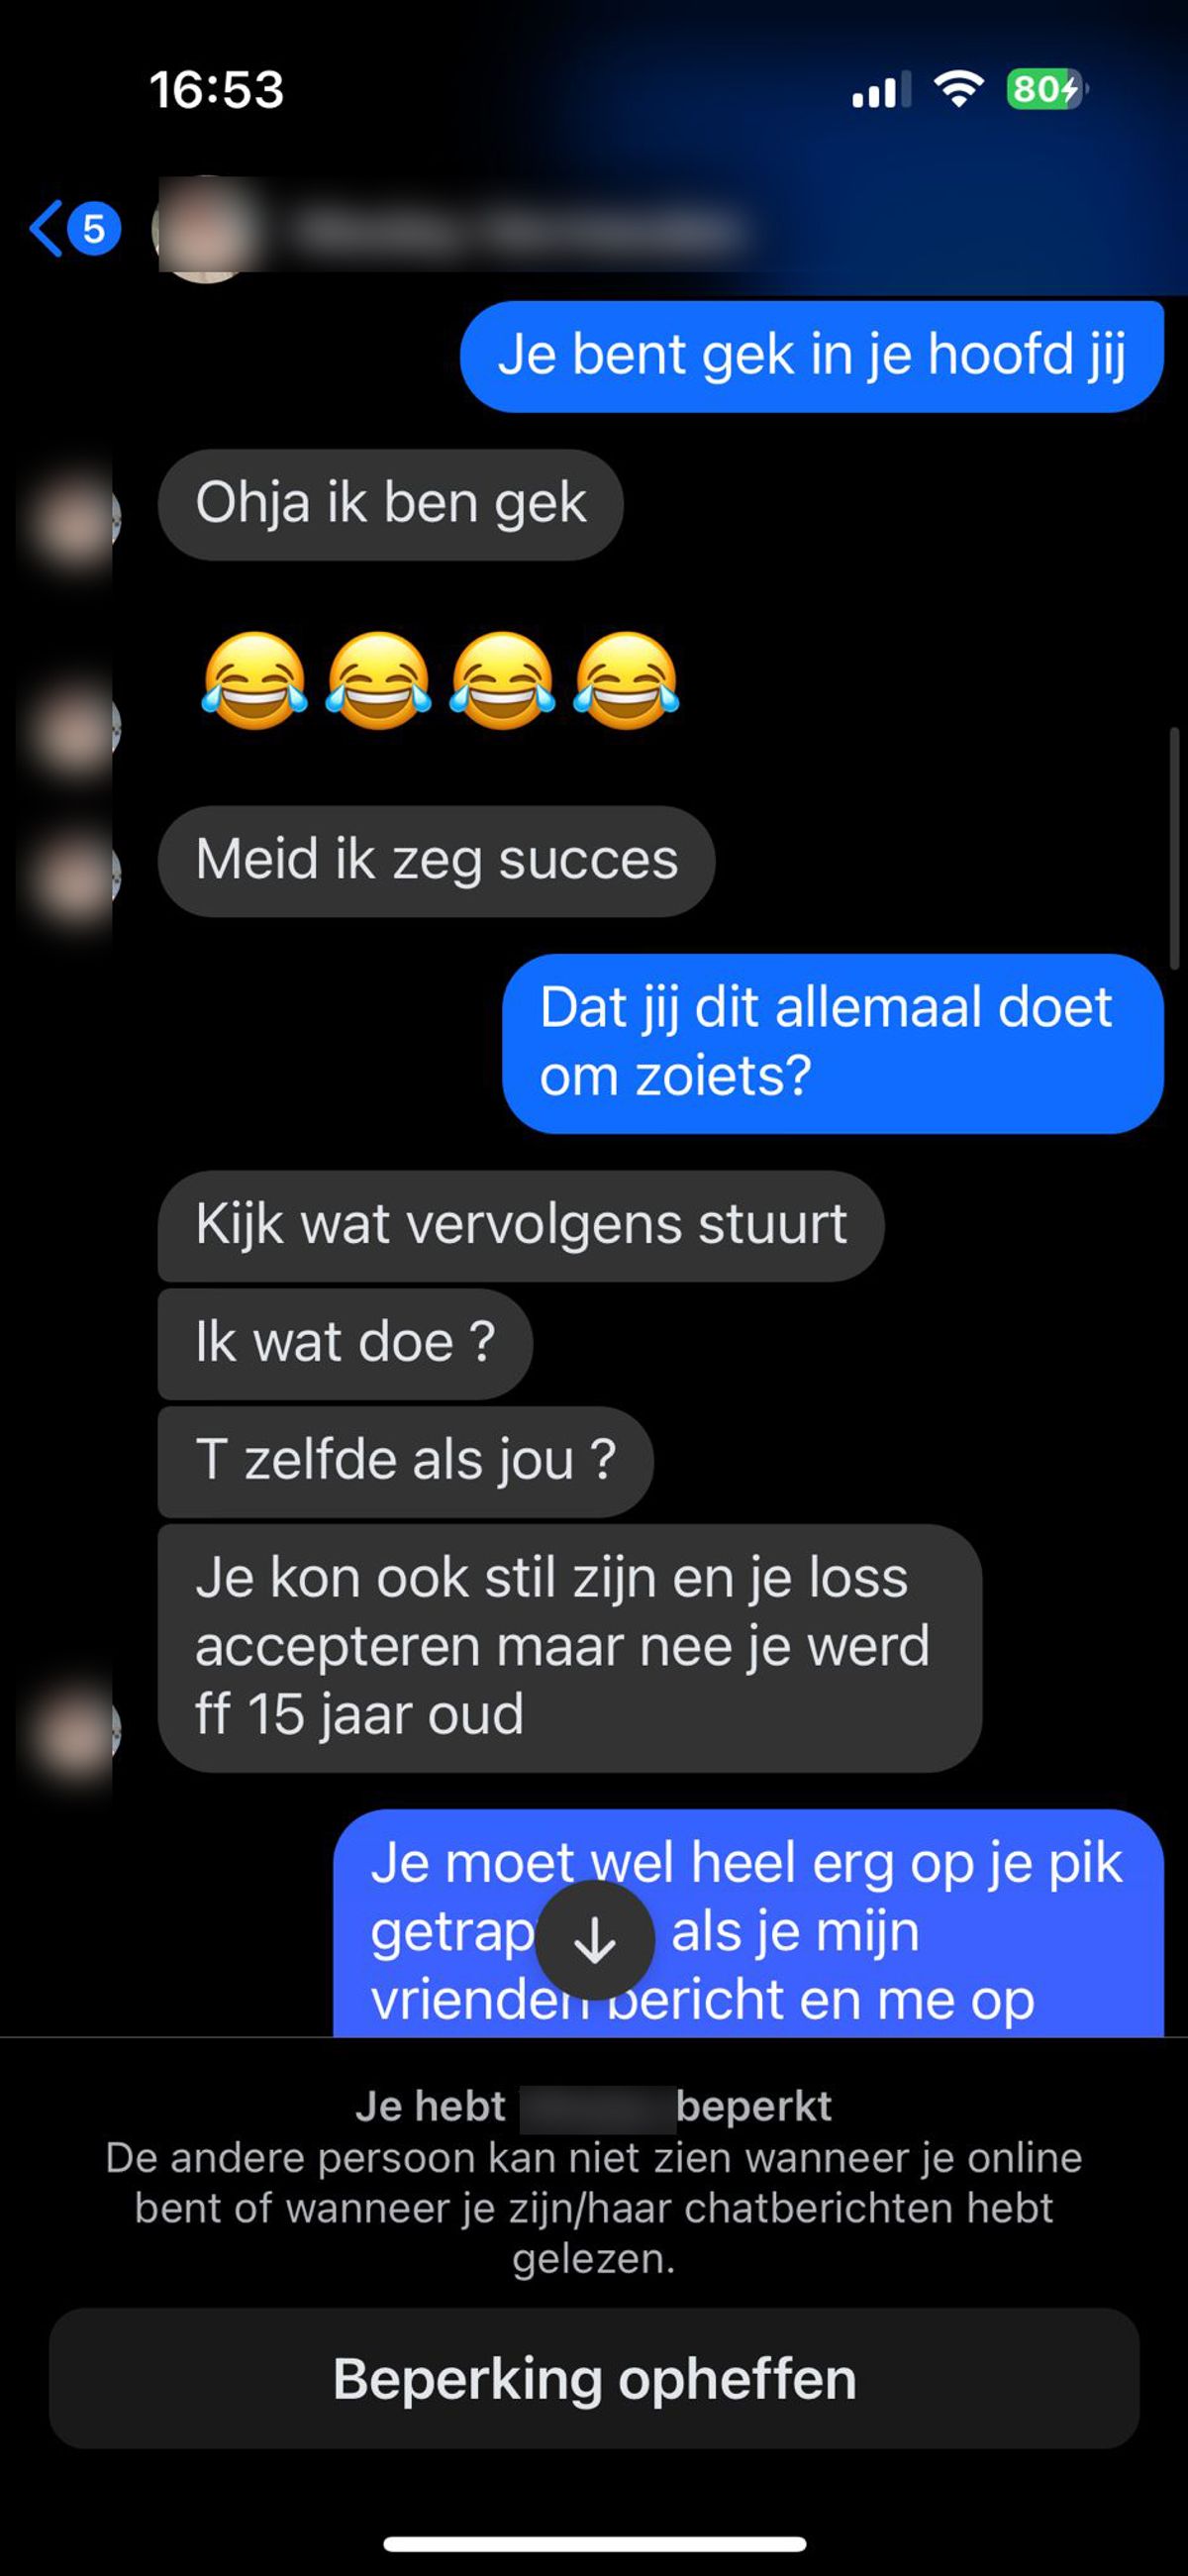
Task: Tap the sender avatar beside 'Ohja ik ben gek'
Action: (75, 521)
